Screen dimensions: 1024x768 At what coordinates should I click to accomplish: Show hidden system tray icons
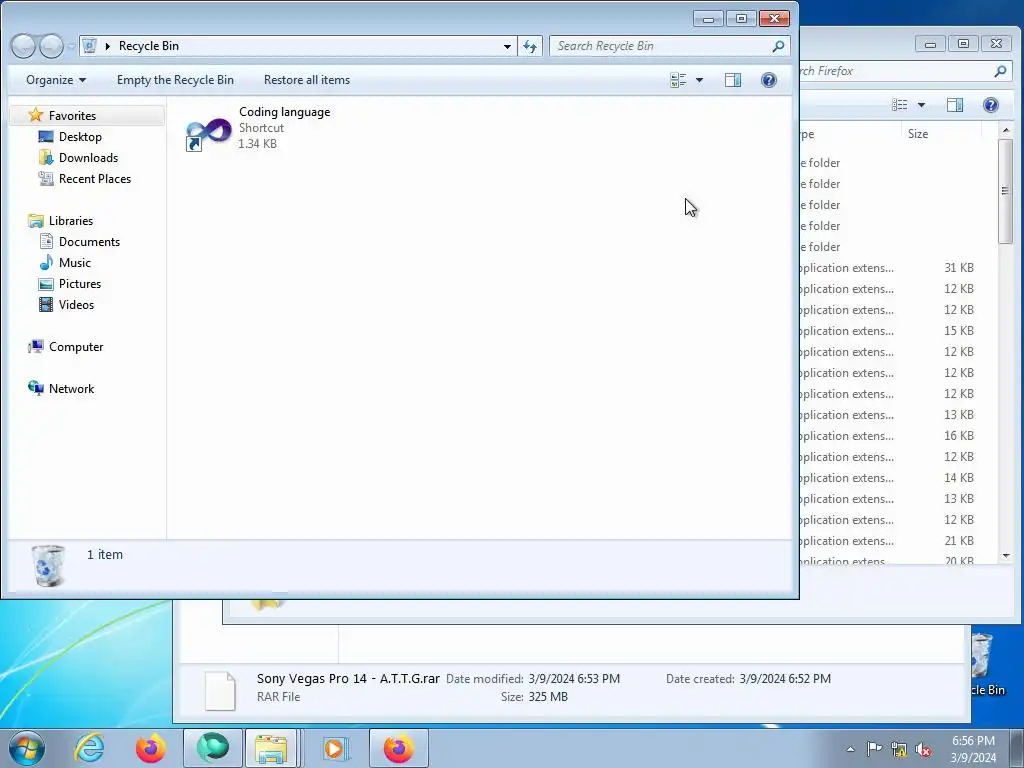coord(850,749)
